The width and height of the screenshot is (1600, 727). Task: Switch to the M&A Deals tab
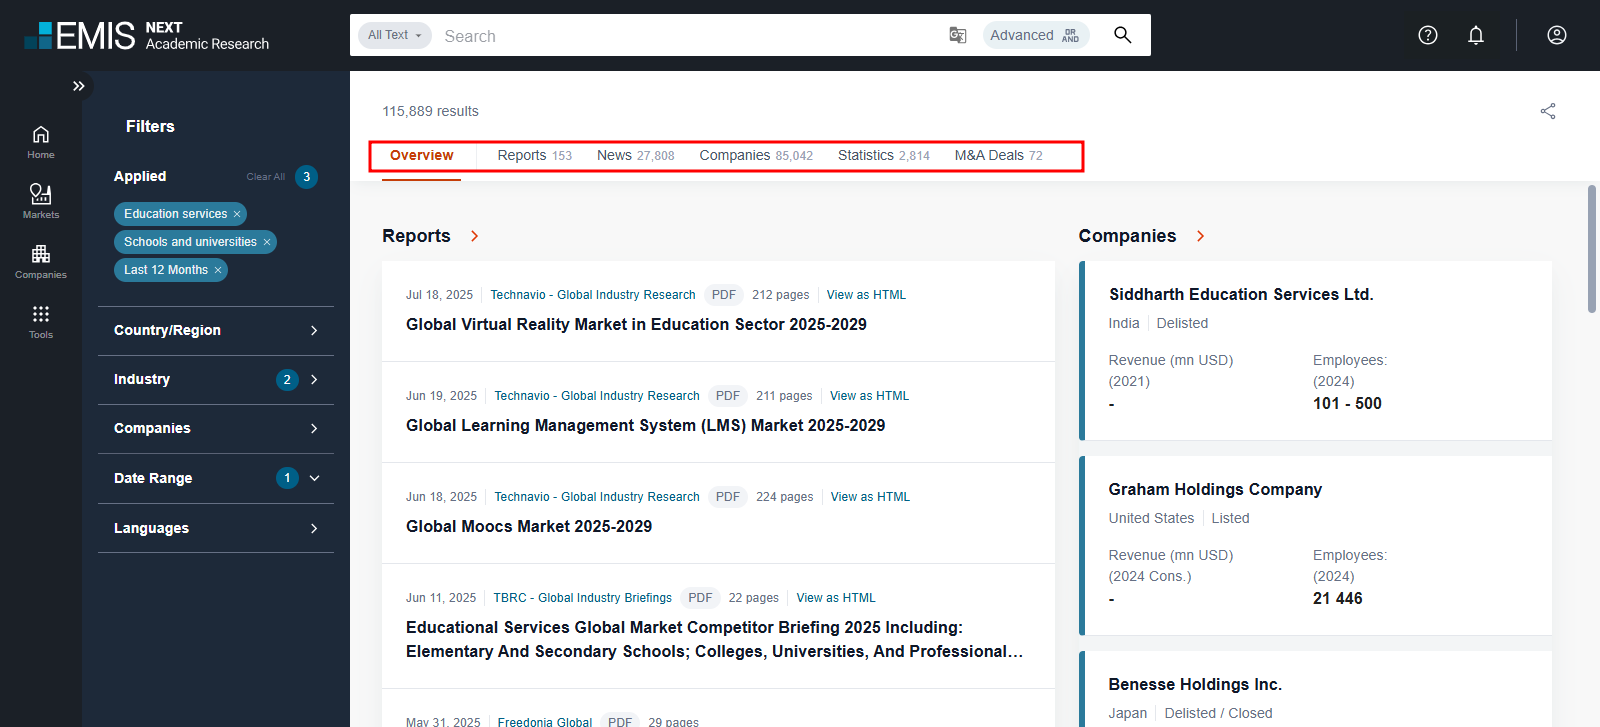tap(997, 155)
